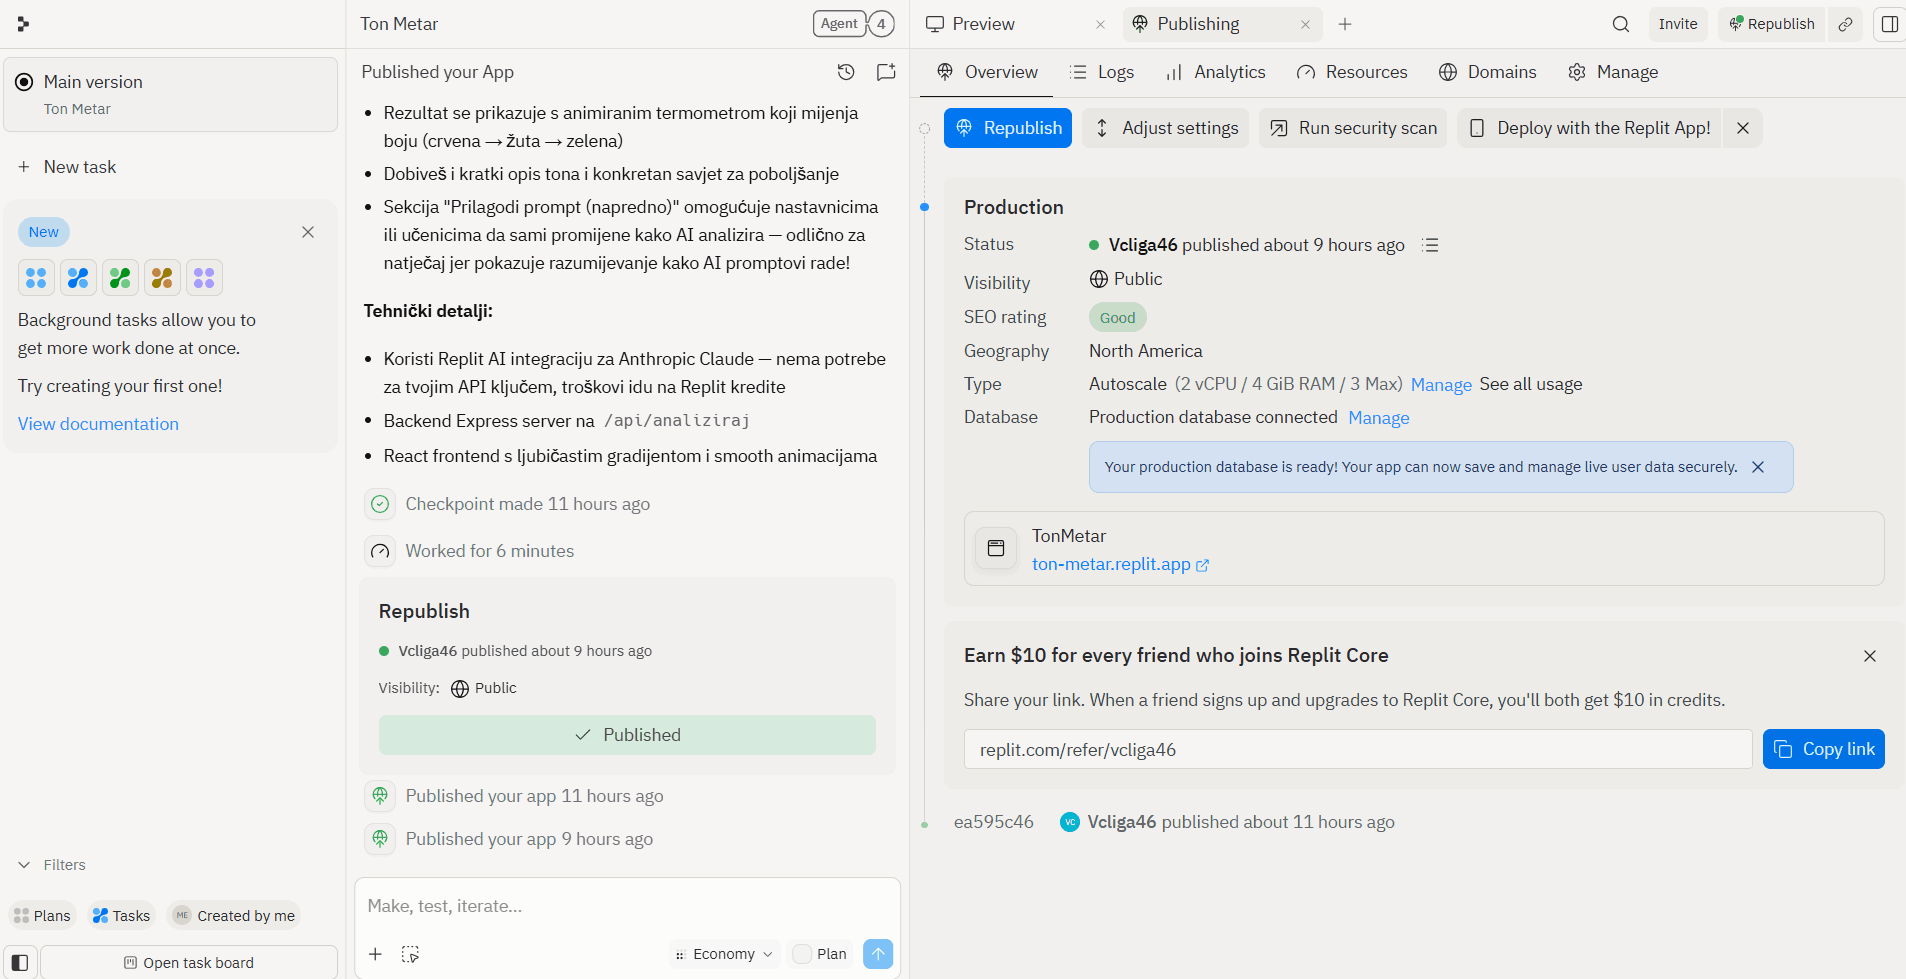Click Manage link beside Production database connected
The width and height of the screenshot is (1906, 979).
point(1379,418)
